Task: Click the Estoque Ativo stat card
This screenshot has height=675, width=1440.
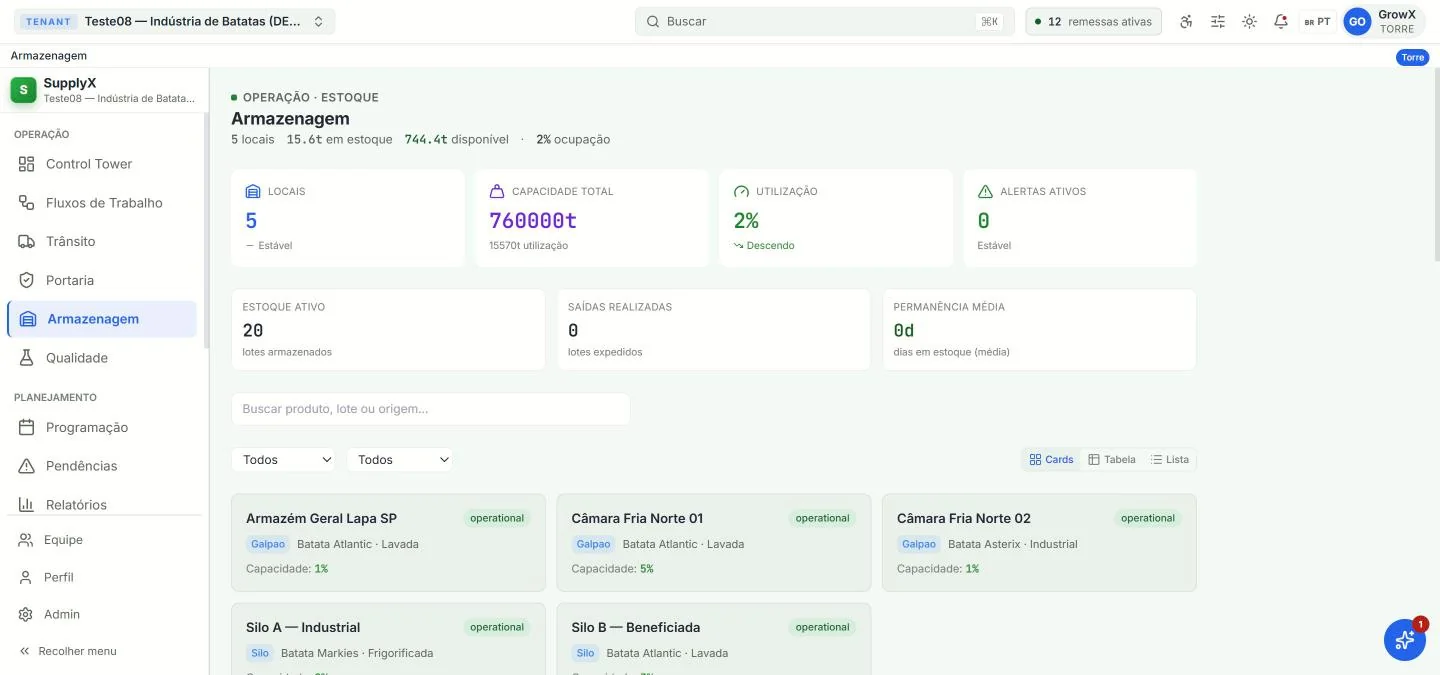Action: [388, 329]
